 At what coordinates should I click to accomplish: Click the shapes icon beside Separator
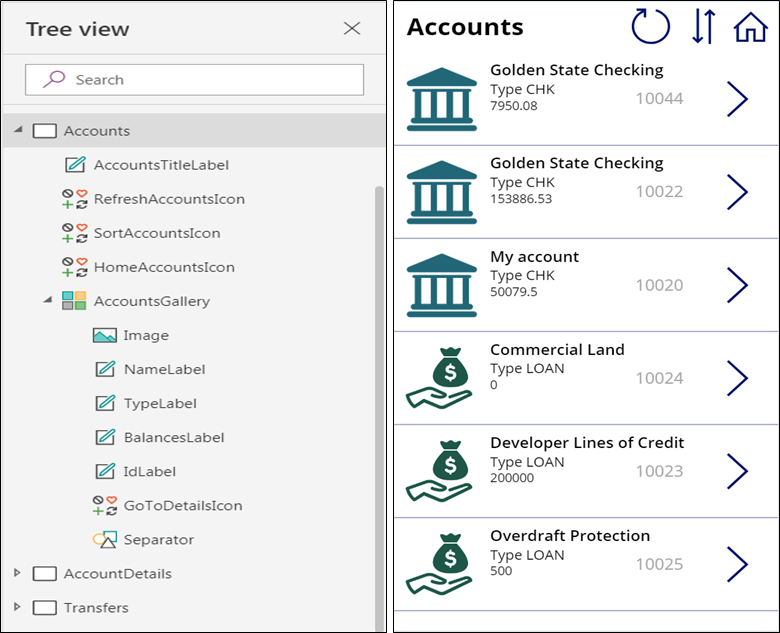point(105,539)
